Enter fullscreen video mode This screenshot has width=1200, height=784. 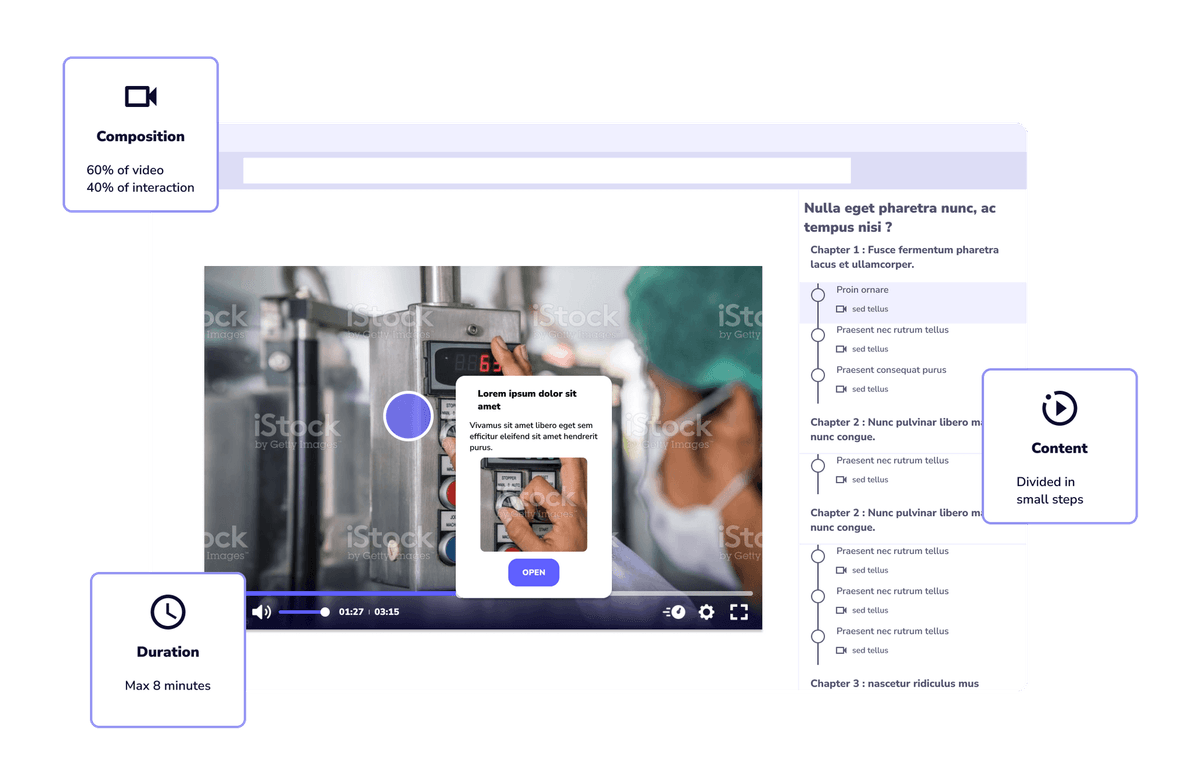(739, 612)
